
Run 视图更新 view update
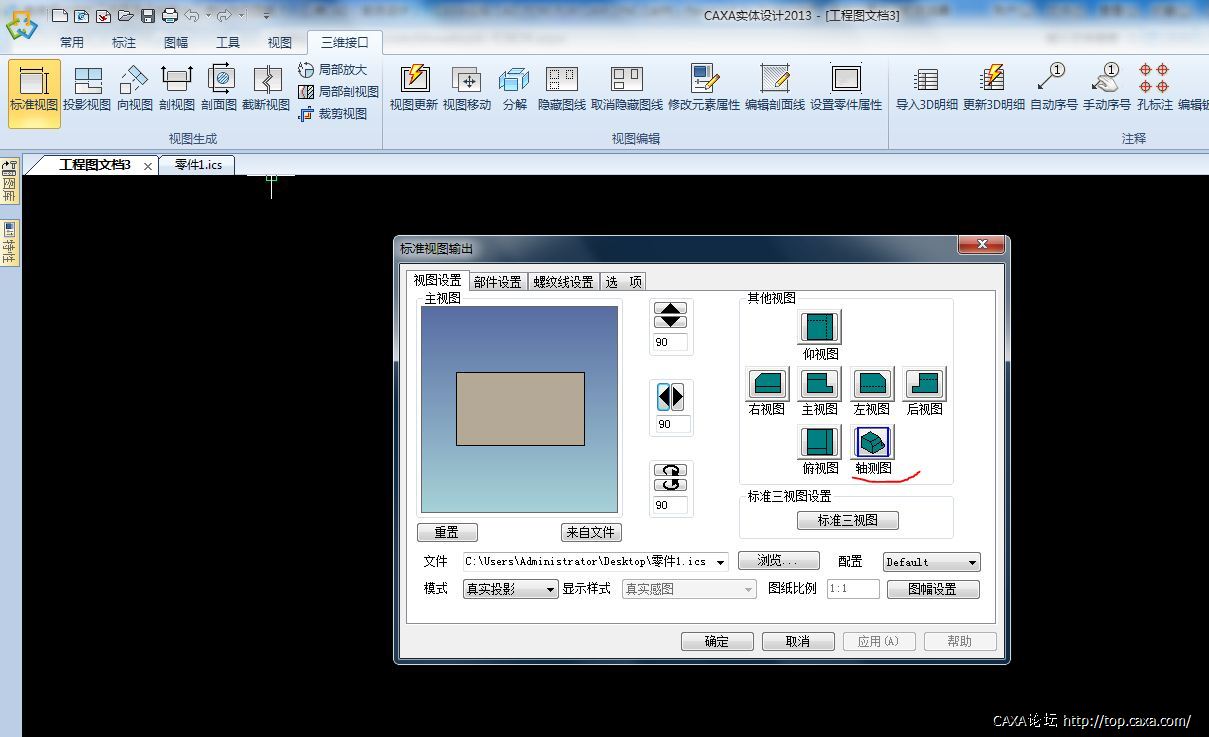click(414, 90)
